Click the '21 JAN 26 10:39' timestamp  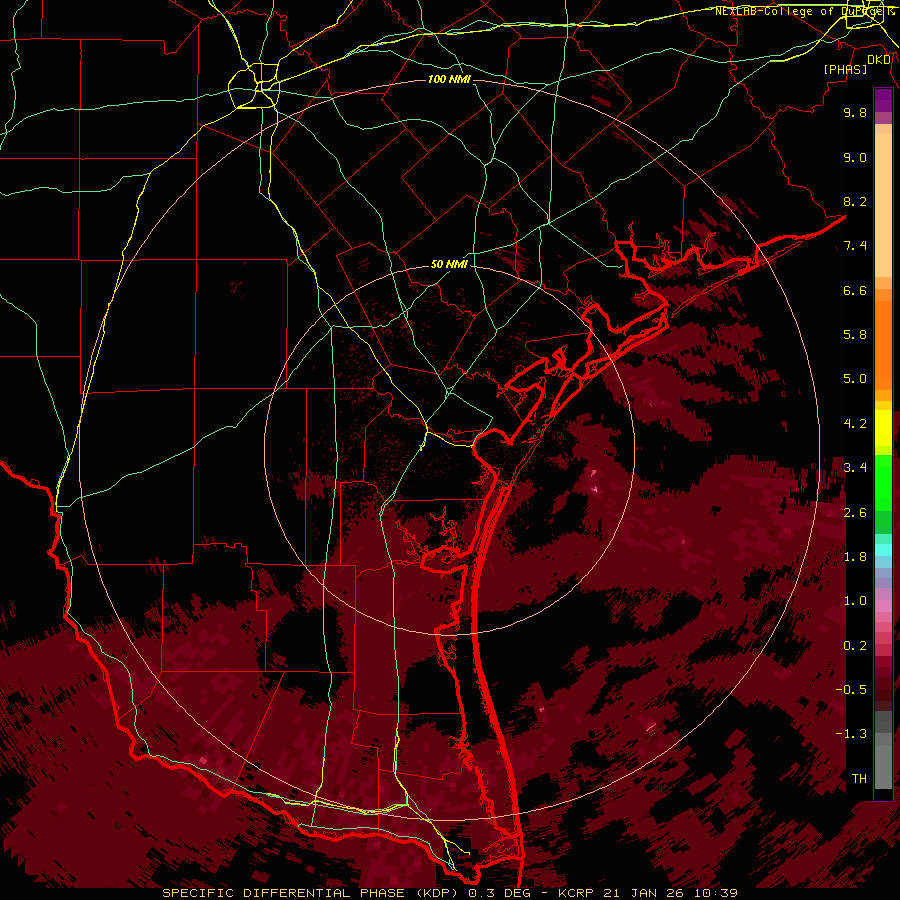click(x=668, y=893)
